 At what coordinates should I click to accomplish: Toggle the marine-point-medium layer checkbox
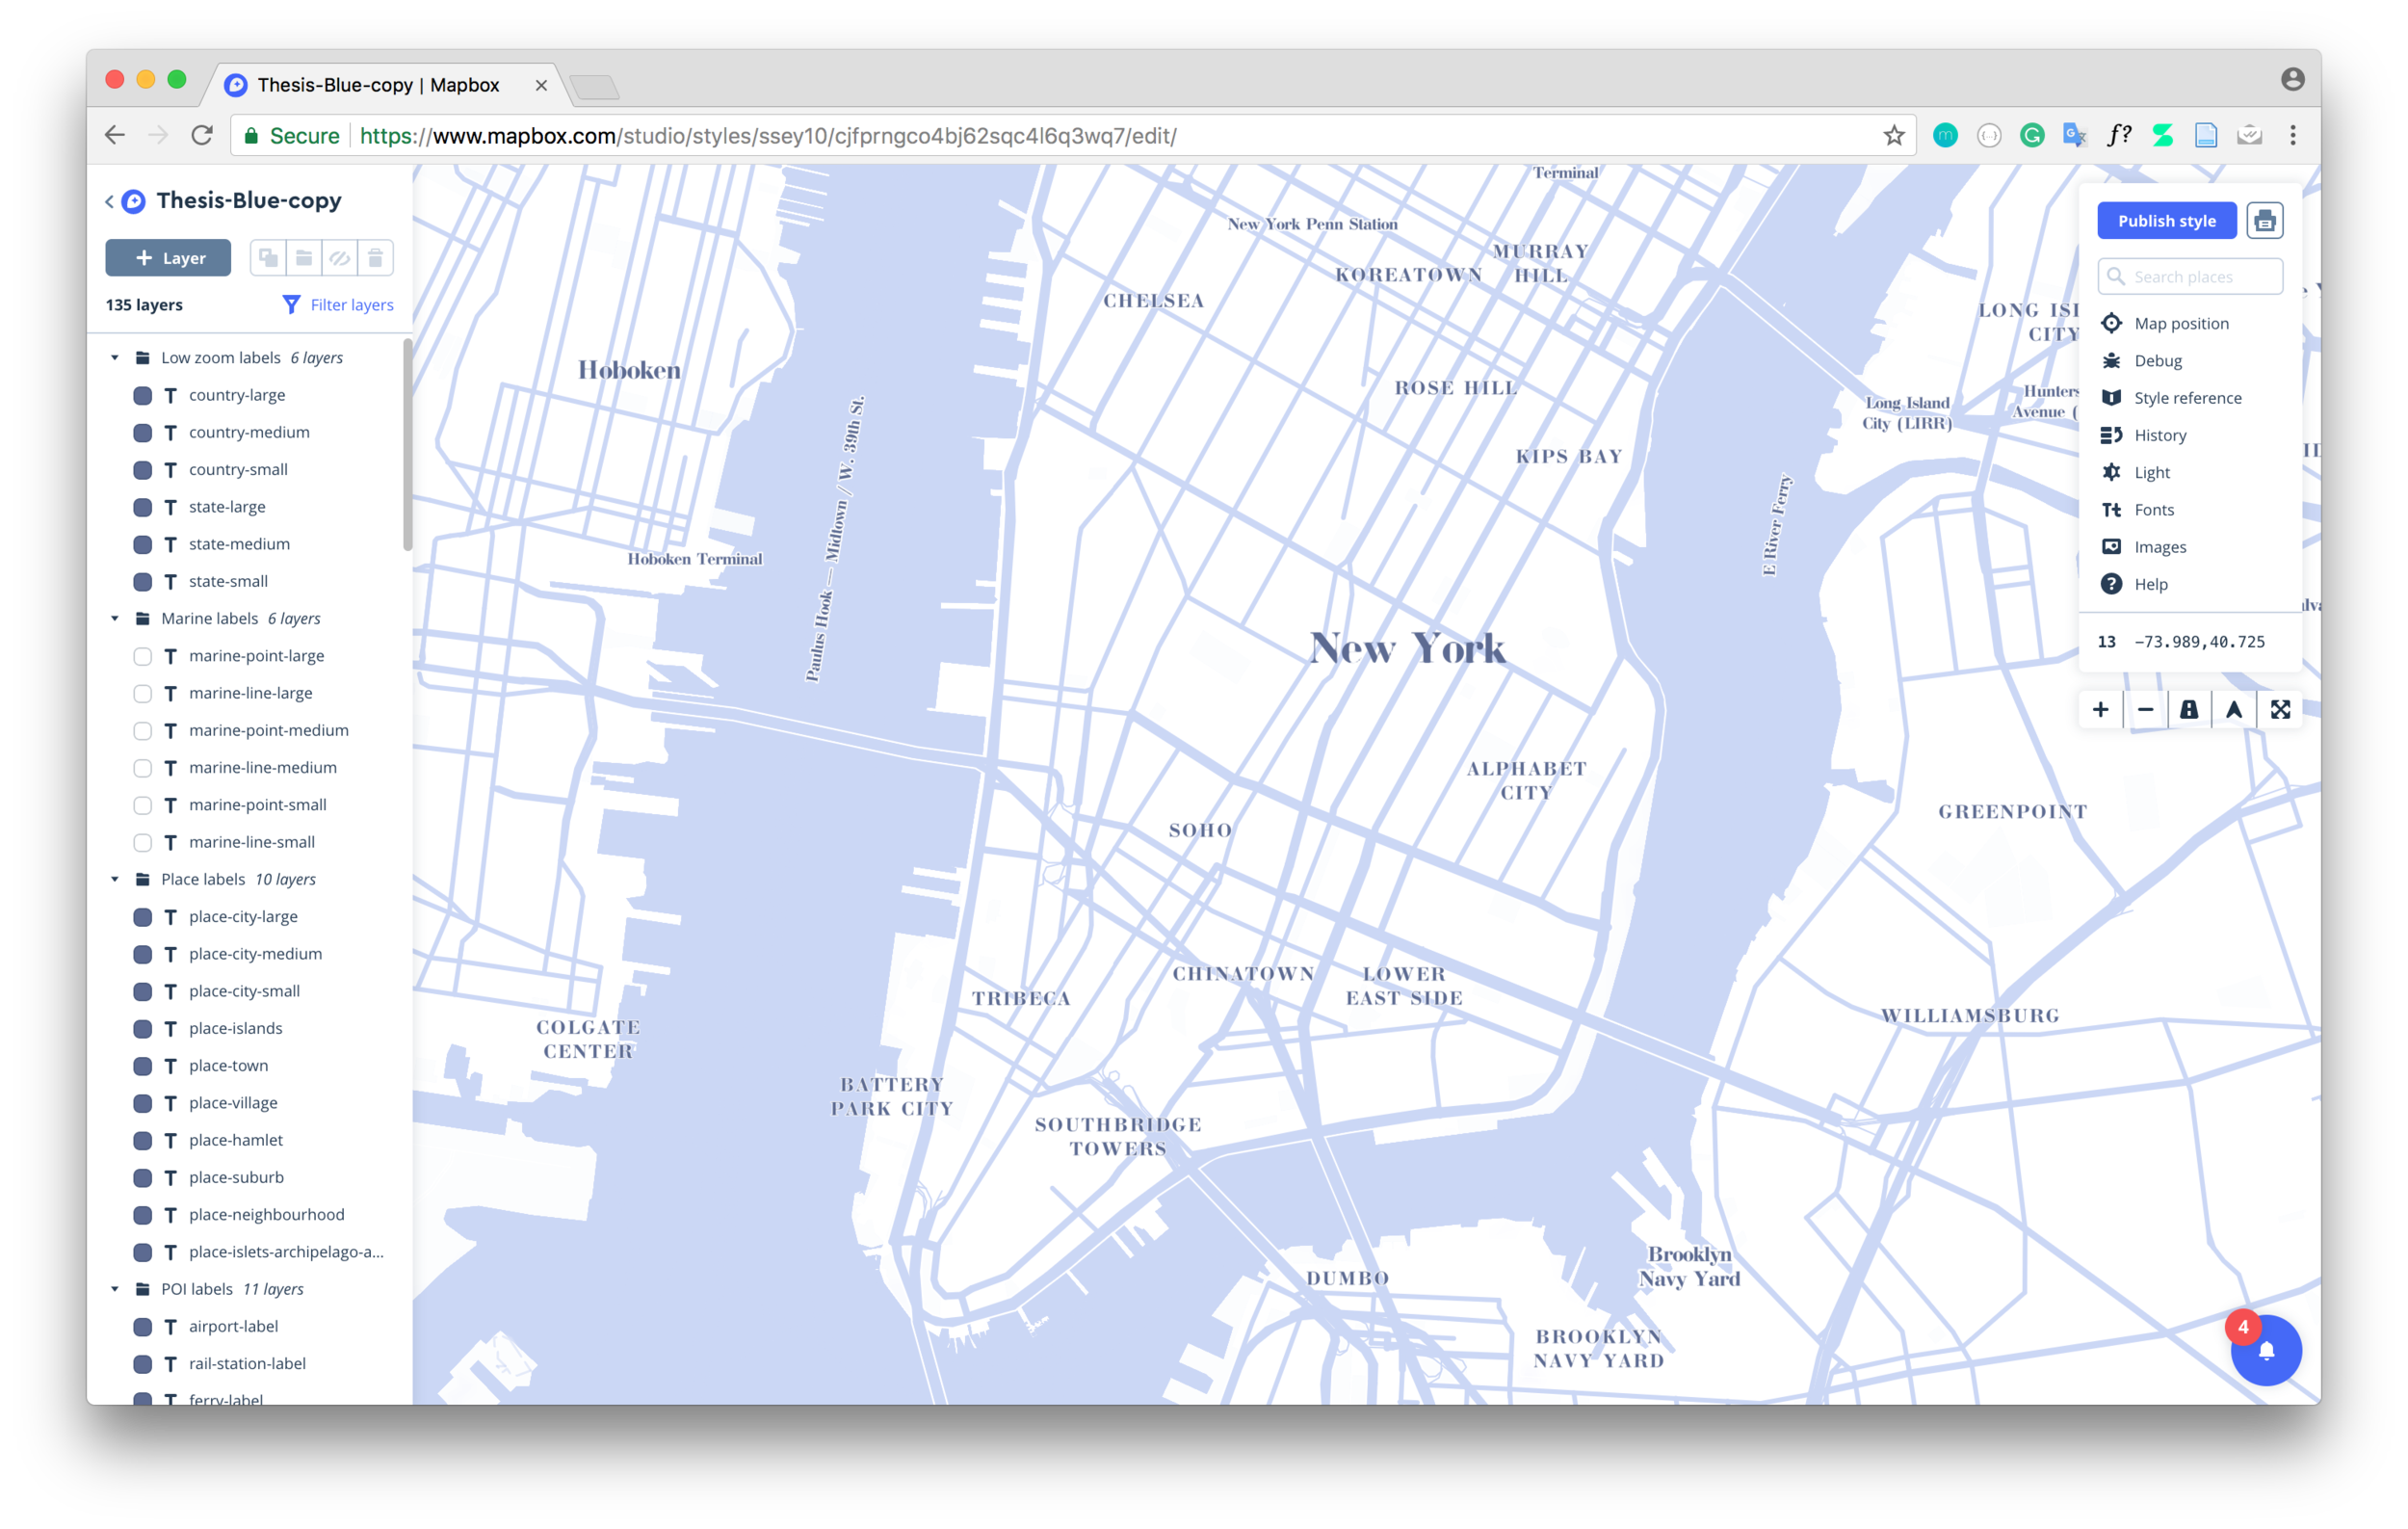143,730
